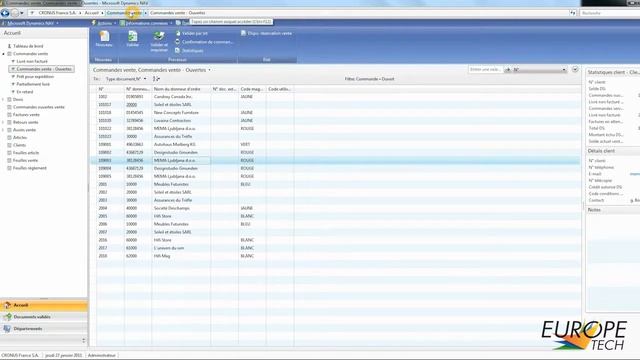Click the E-mail link value in Détails client

point(635,174)
